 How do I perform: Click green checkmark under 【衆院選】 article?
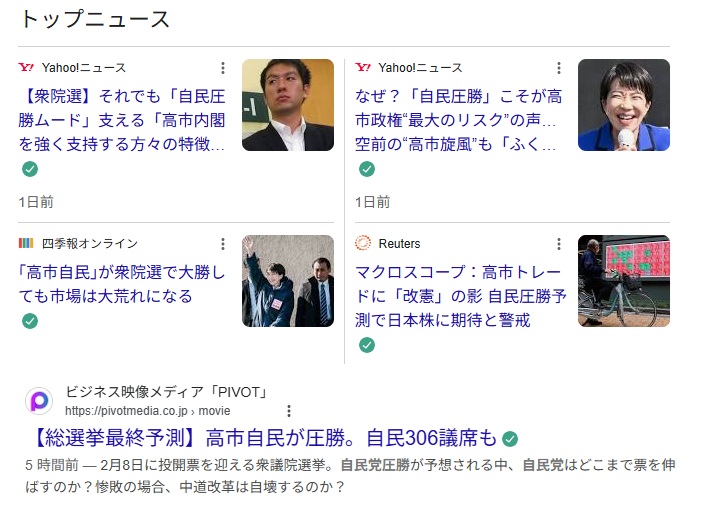coord(30,169)
